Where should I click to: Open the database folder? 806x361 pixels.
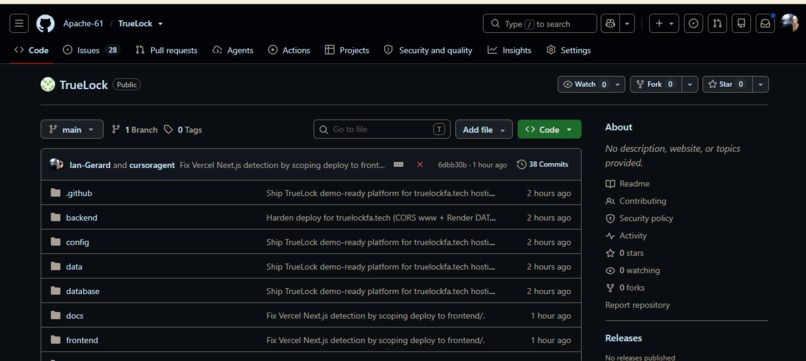tap(83, 291)
